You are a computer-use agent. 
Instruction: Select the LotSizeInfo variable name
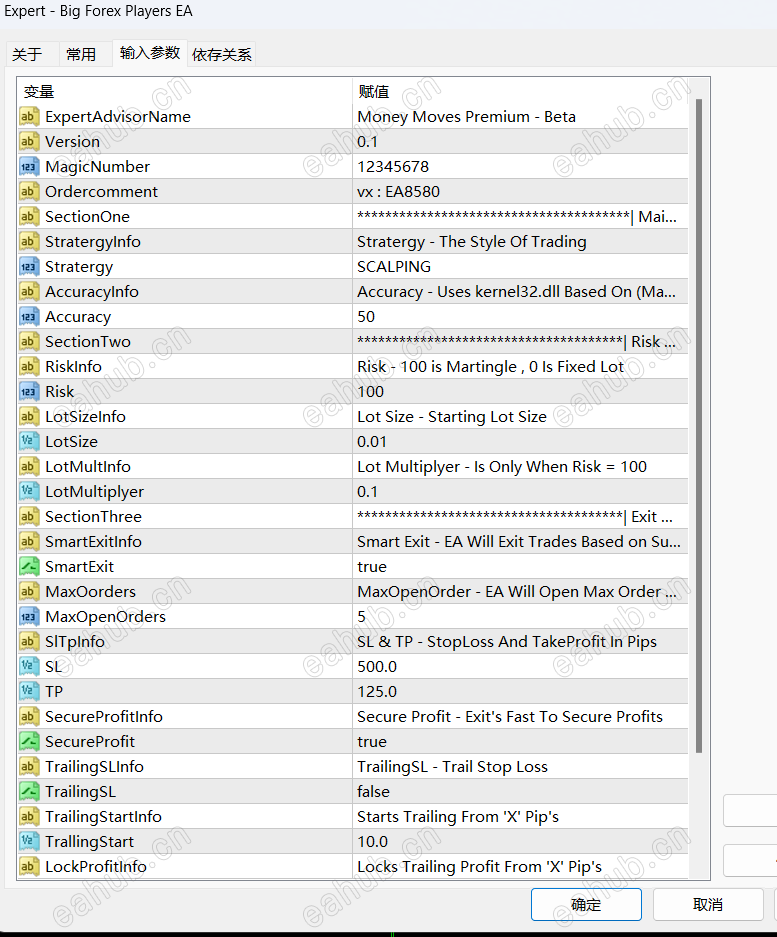[x=85, y=417]
